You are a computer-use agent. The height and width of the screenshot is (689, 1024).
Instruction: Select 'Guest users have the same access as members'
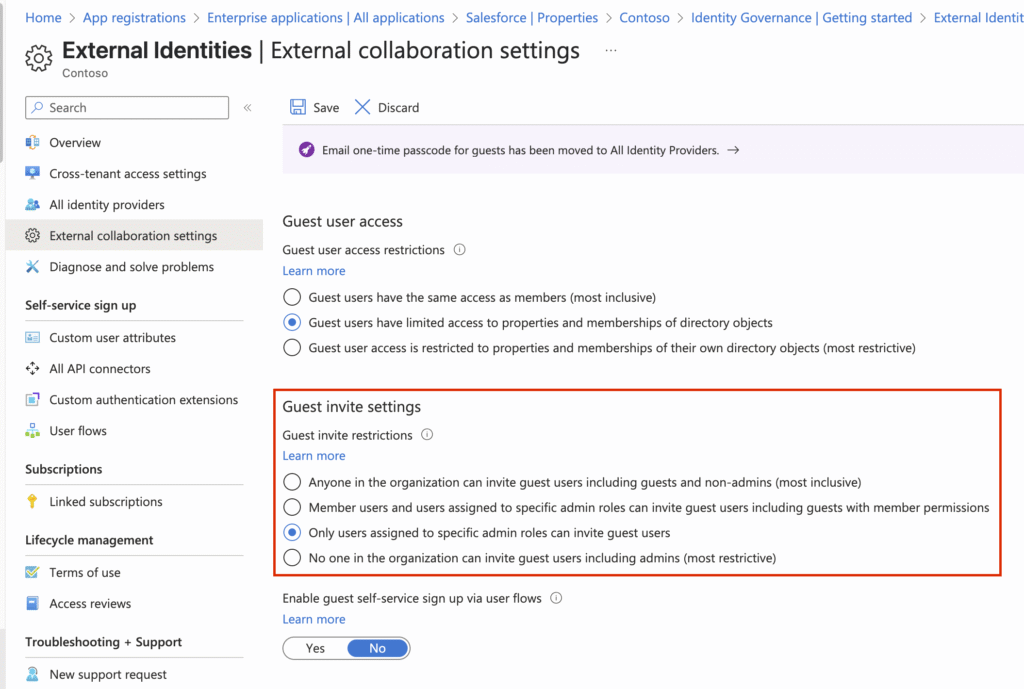coord(292,297)
